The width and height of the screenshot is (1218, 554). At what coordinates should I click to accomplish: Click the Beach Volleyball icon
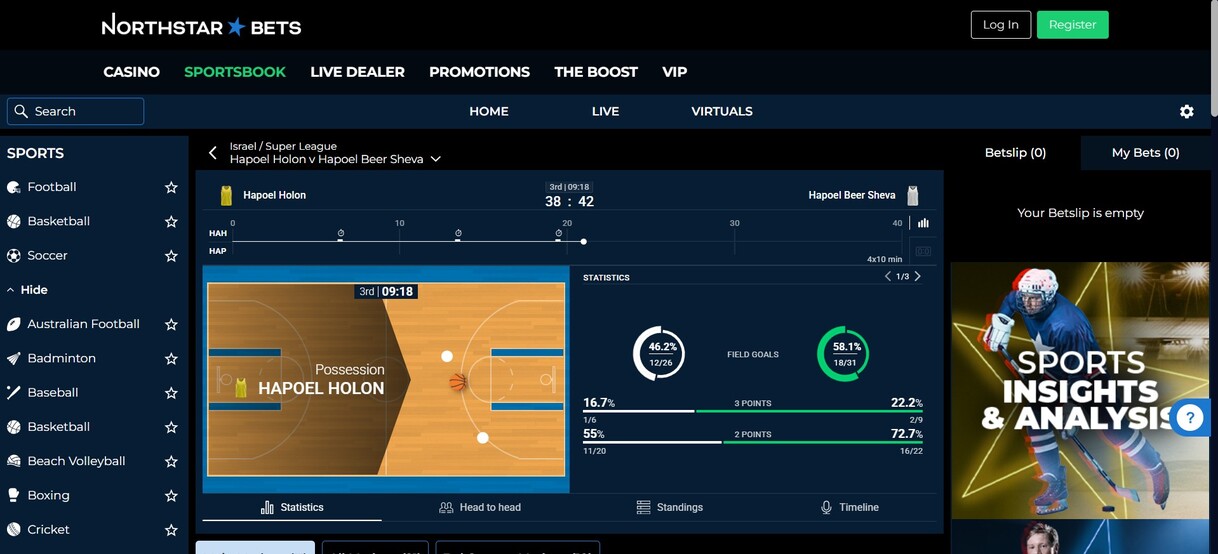pos(14,461)
